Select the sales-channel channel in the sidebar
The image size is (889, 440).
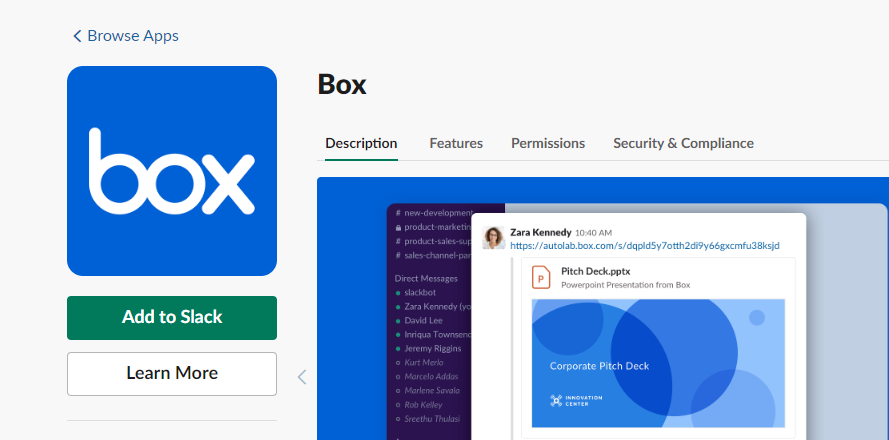tap(434, 255)
